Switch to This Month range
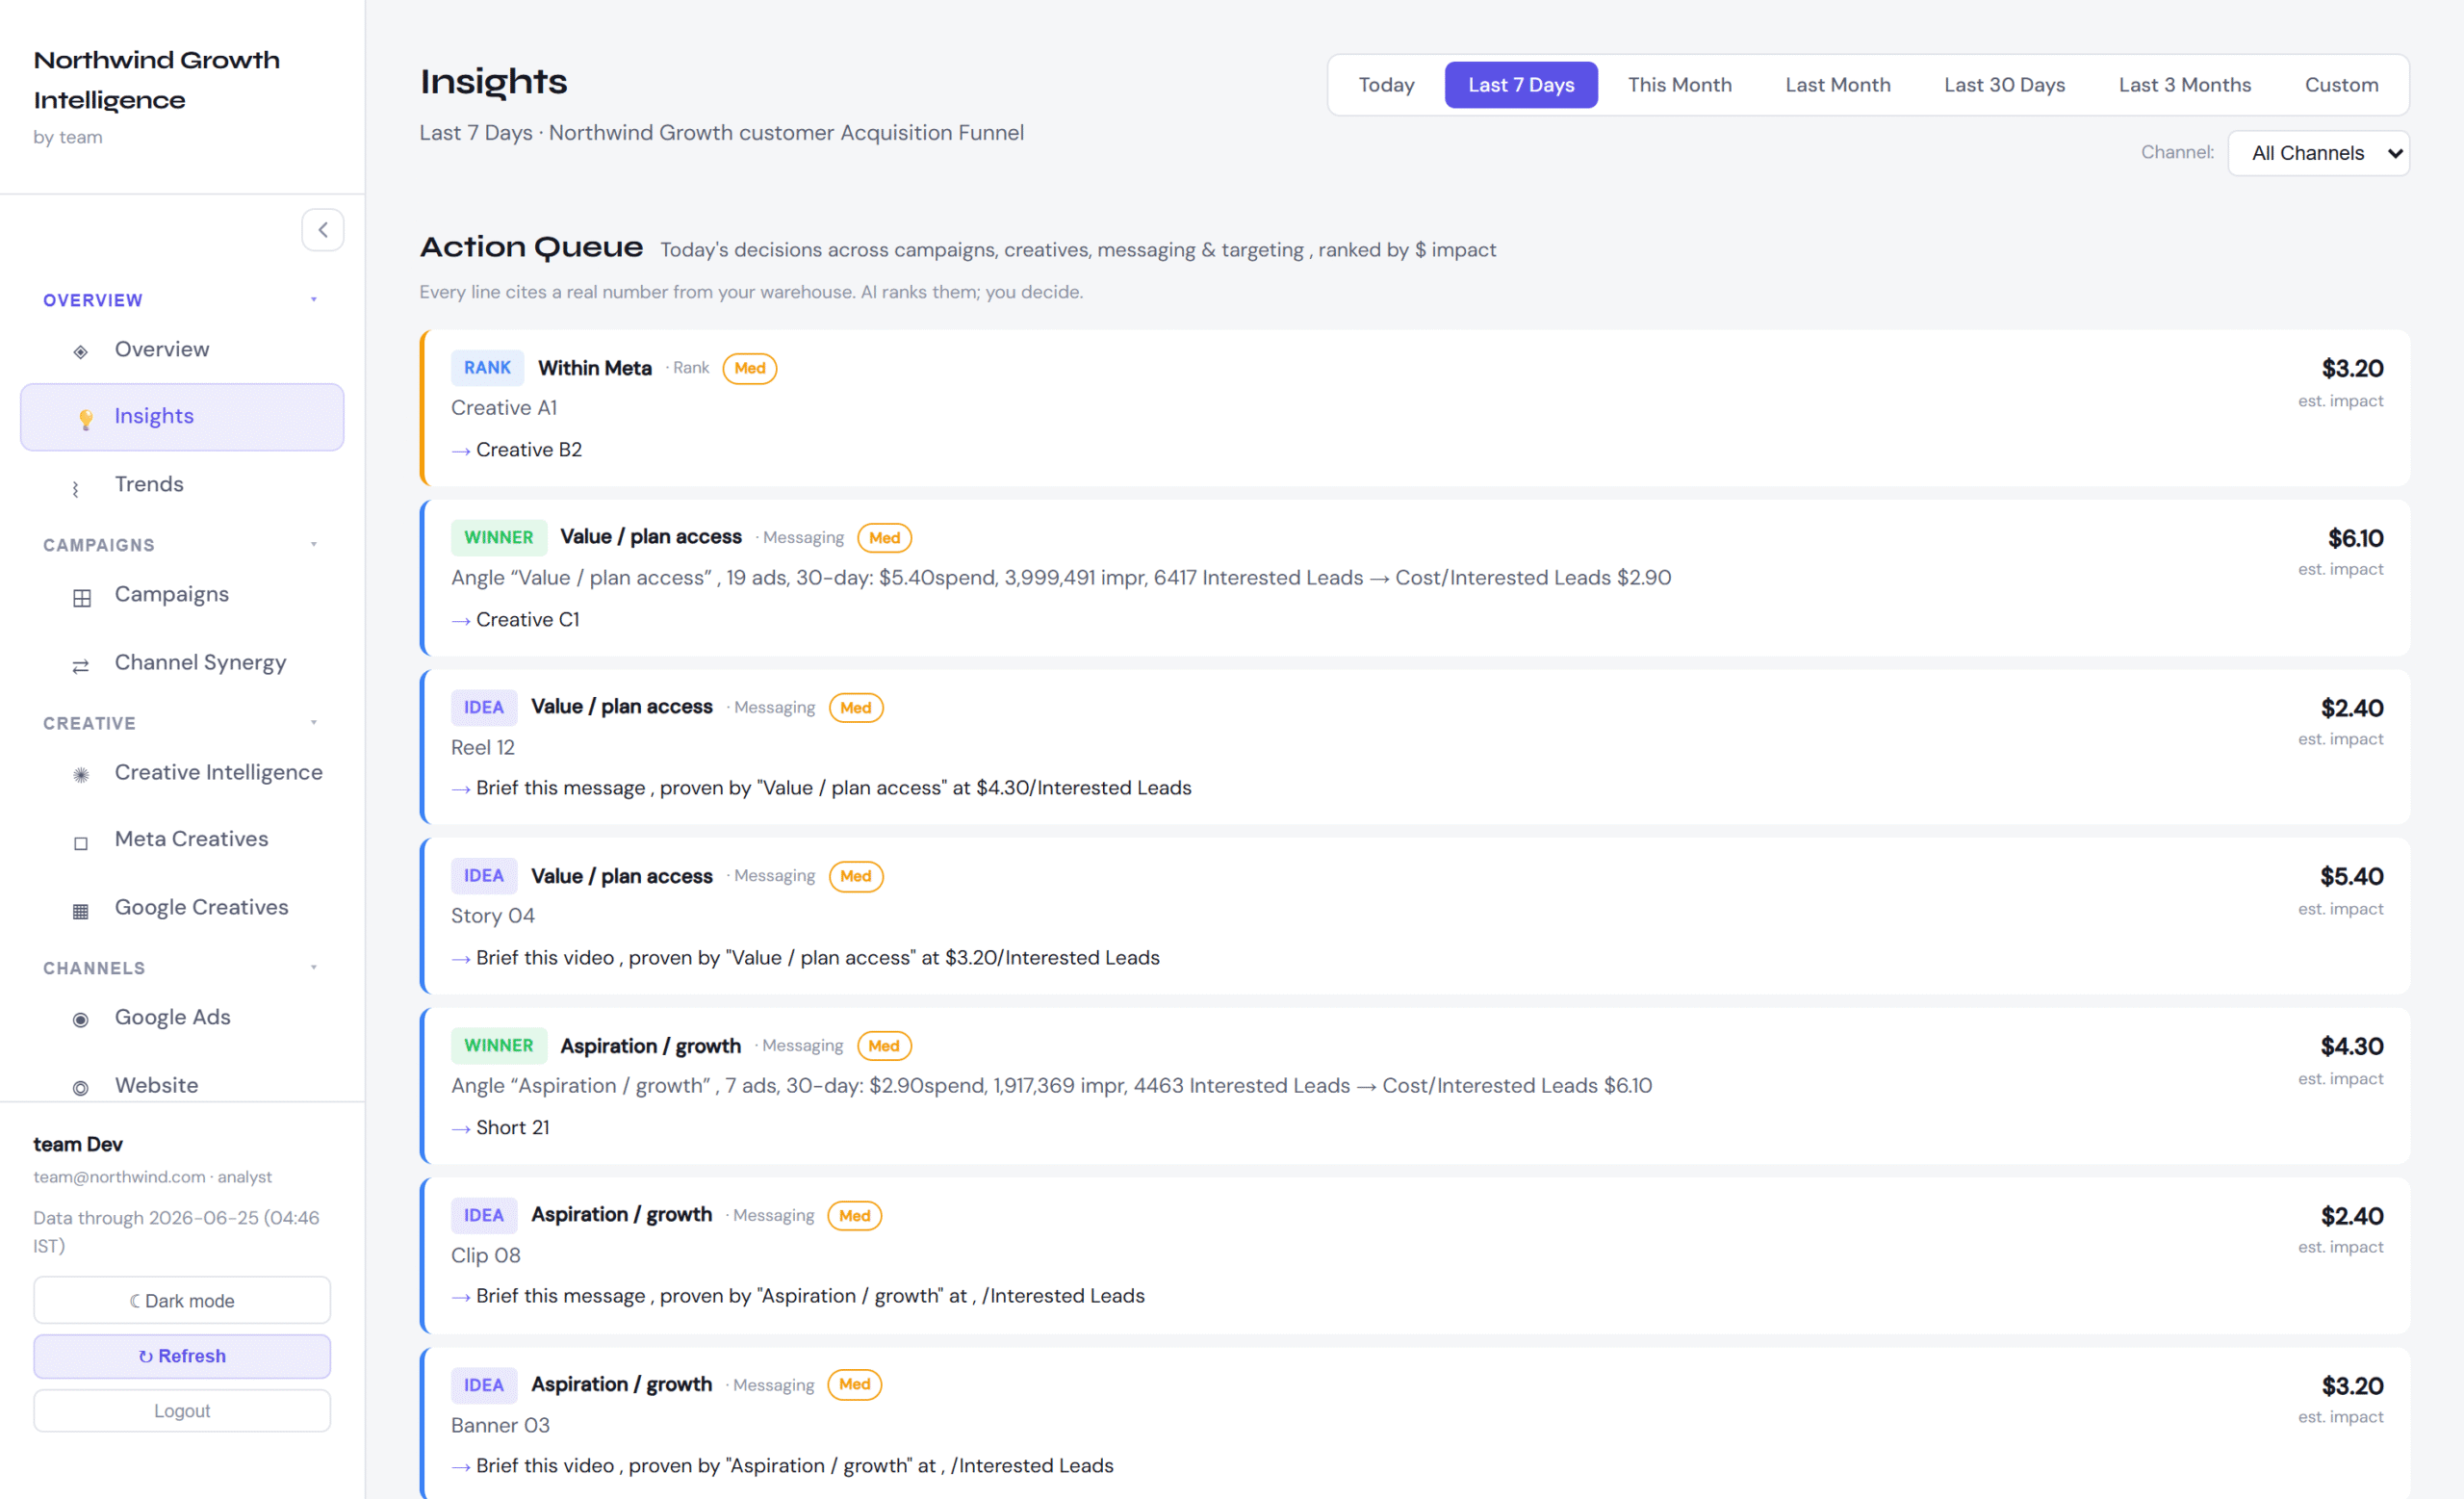The width and height of the screenshot is (2464, 1499). click(x=1679, y=85)
